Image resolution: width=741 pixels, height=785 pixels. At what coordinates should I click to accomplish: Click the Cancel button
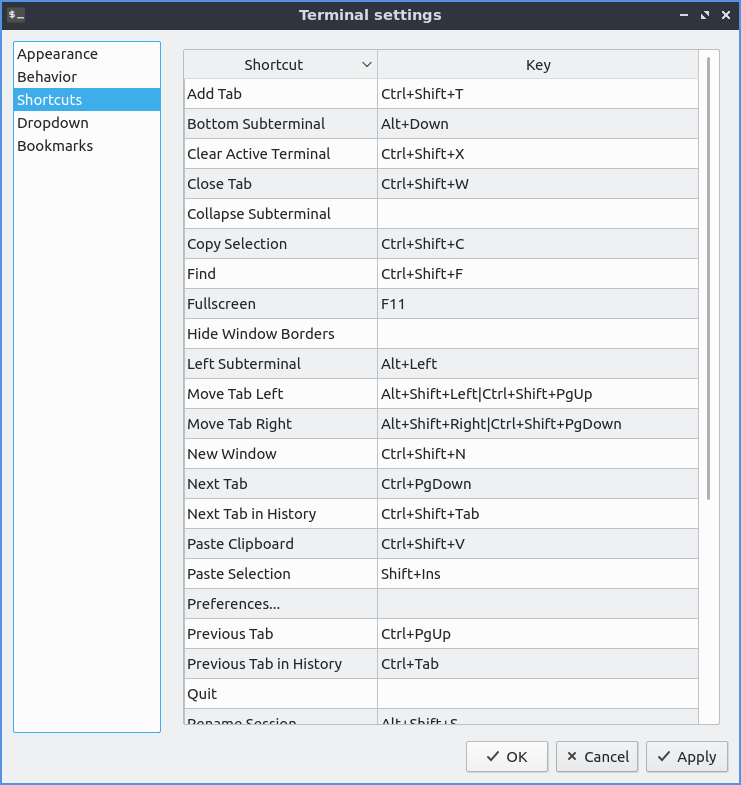click(x=596, y=757)
